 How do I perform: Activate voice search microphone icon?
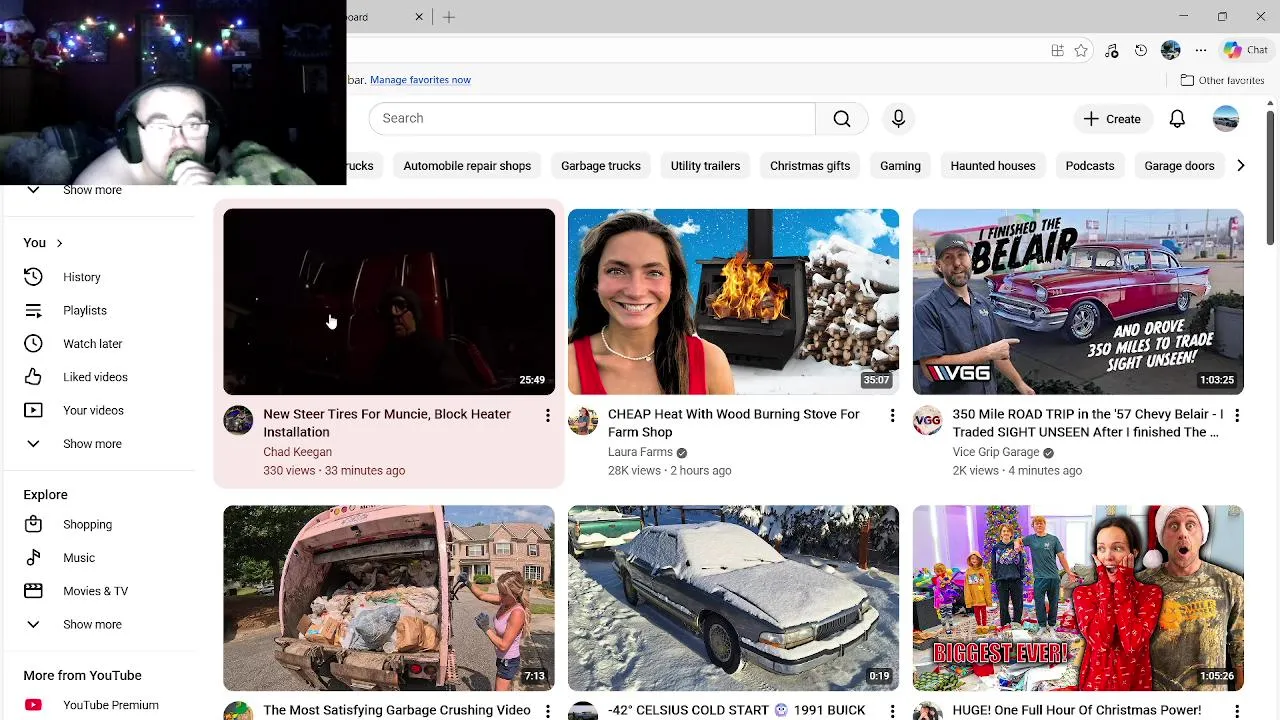[898, 118]
